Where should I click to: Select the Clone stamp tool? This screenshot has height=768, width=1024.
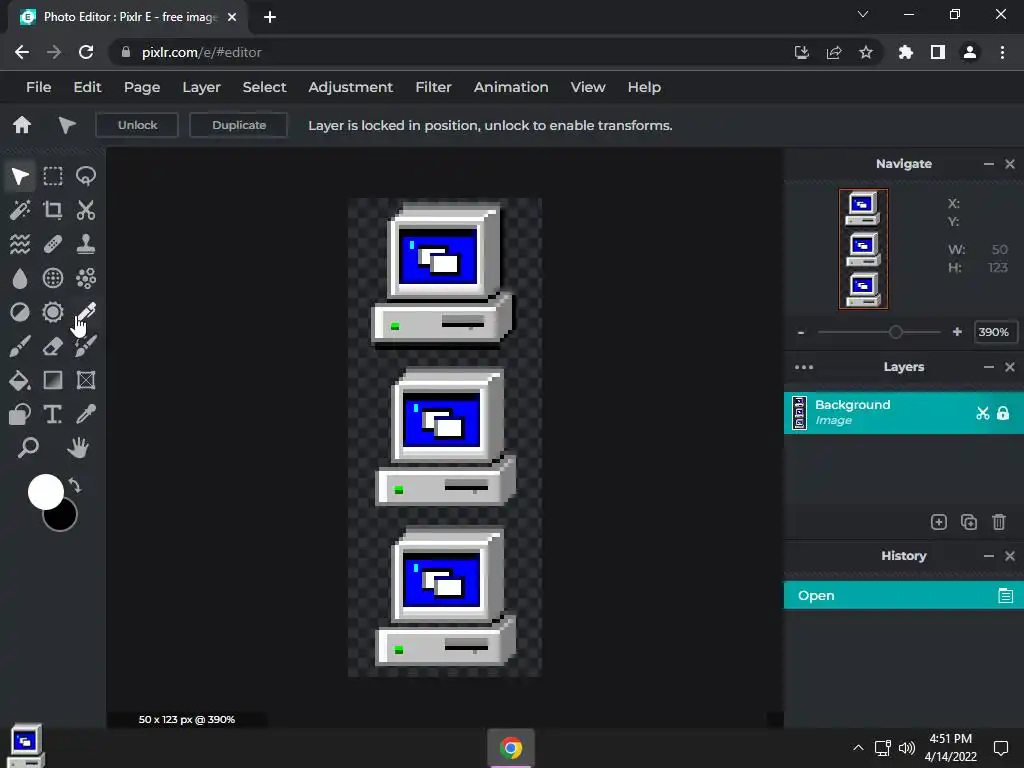coord(86,244)
